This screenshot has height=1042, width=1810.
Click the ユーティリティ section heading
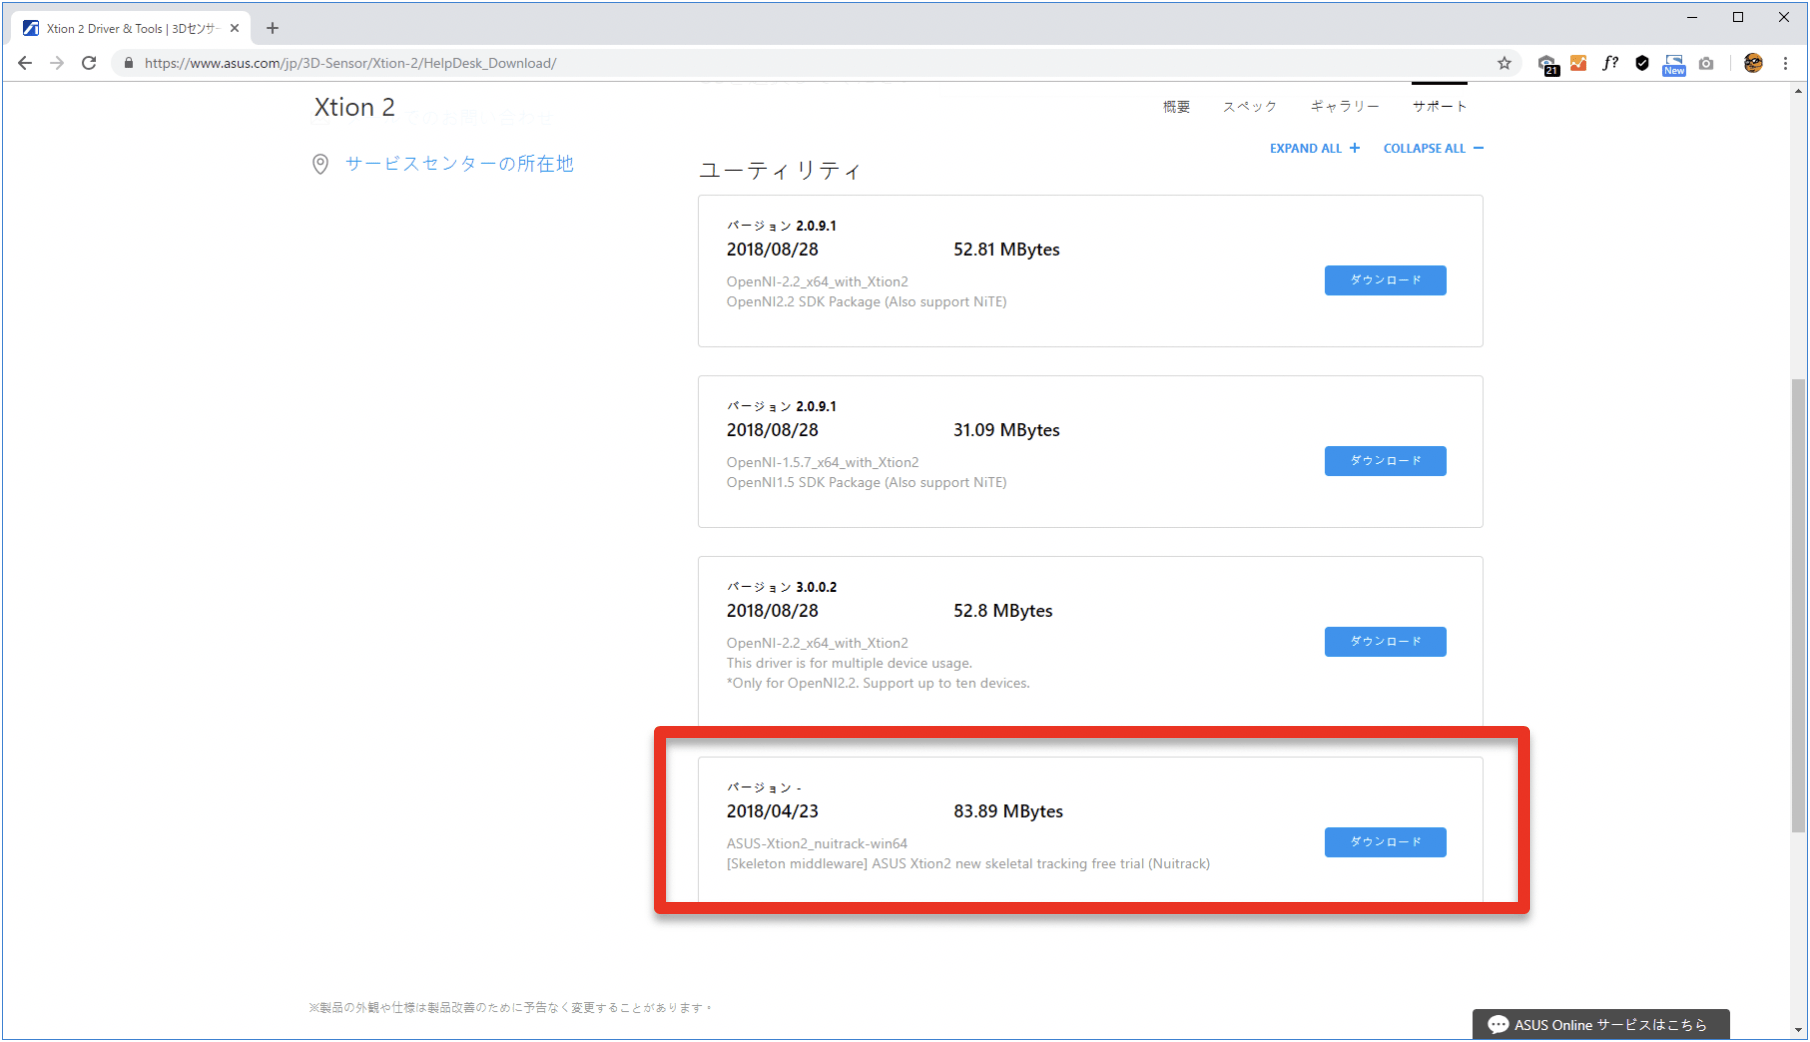pyautogui.click(x=779, y=171)
